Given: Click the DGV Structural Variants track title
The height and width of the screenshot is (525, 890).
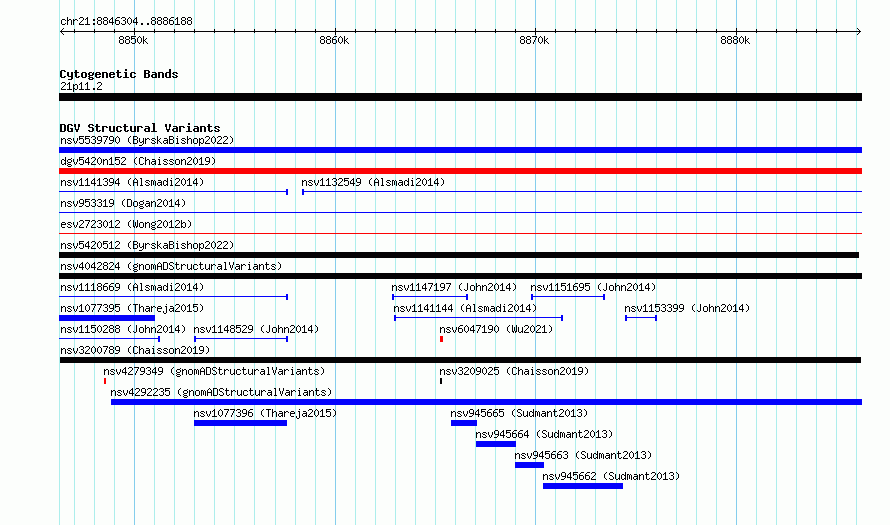Looking at the screenshot, I should coord(140,128).
